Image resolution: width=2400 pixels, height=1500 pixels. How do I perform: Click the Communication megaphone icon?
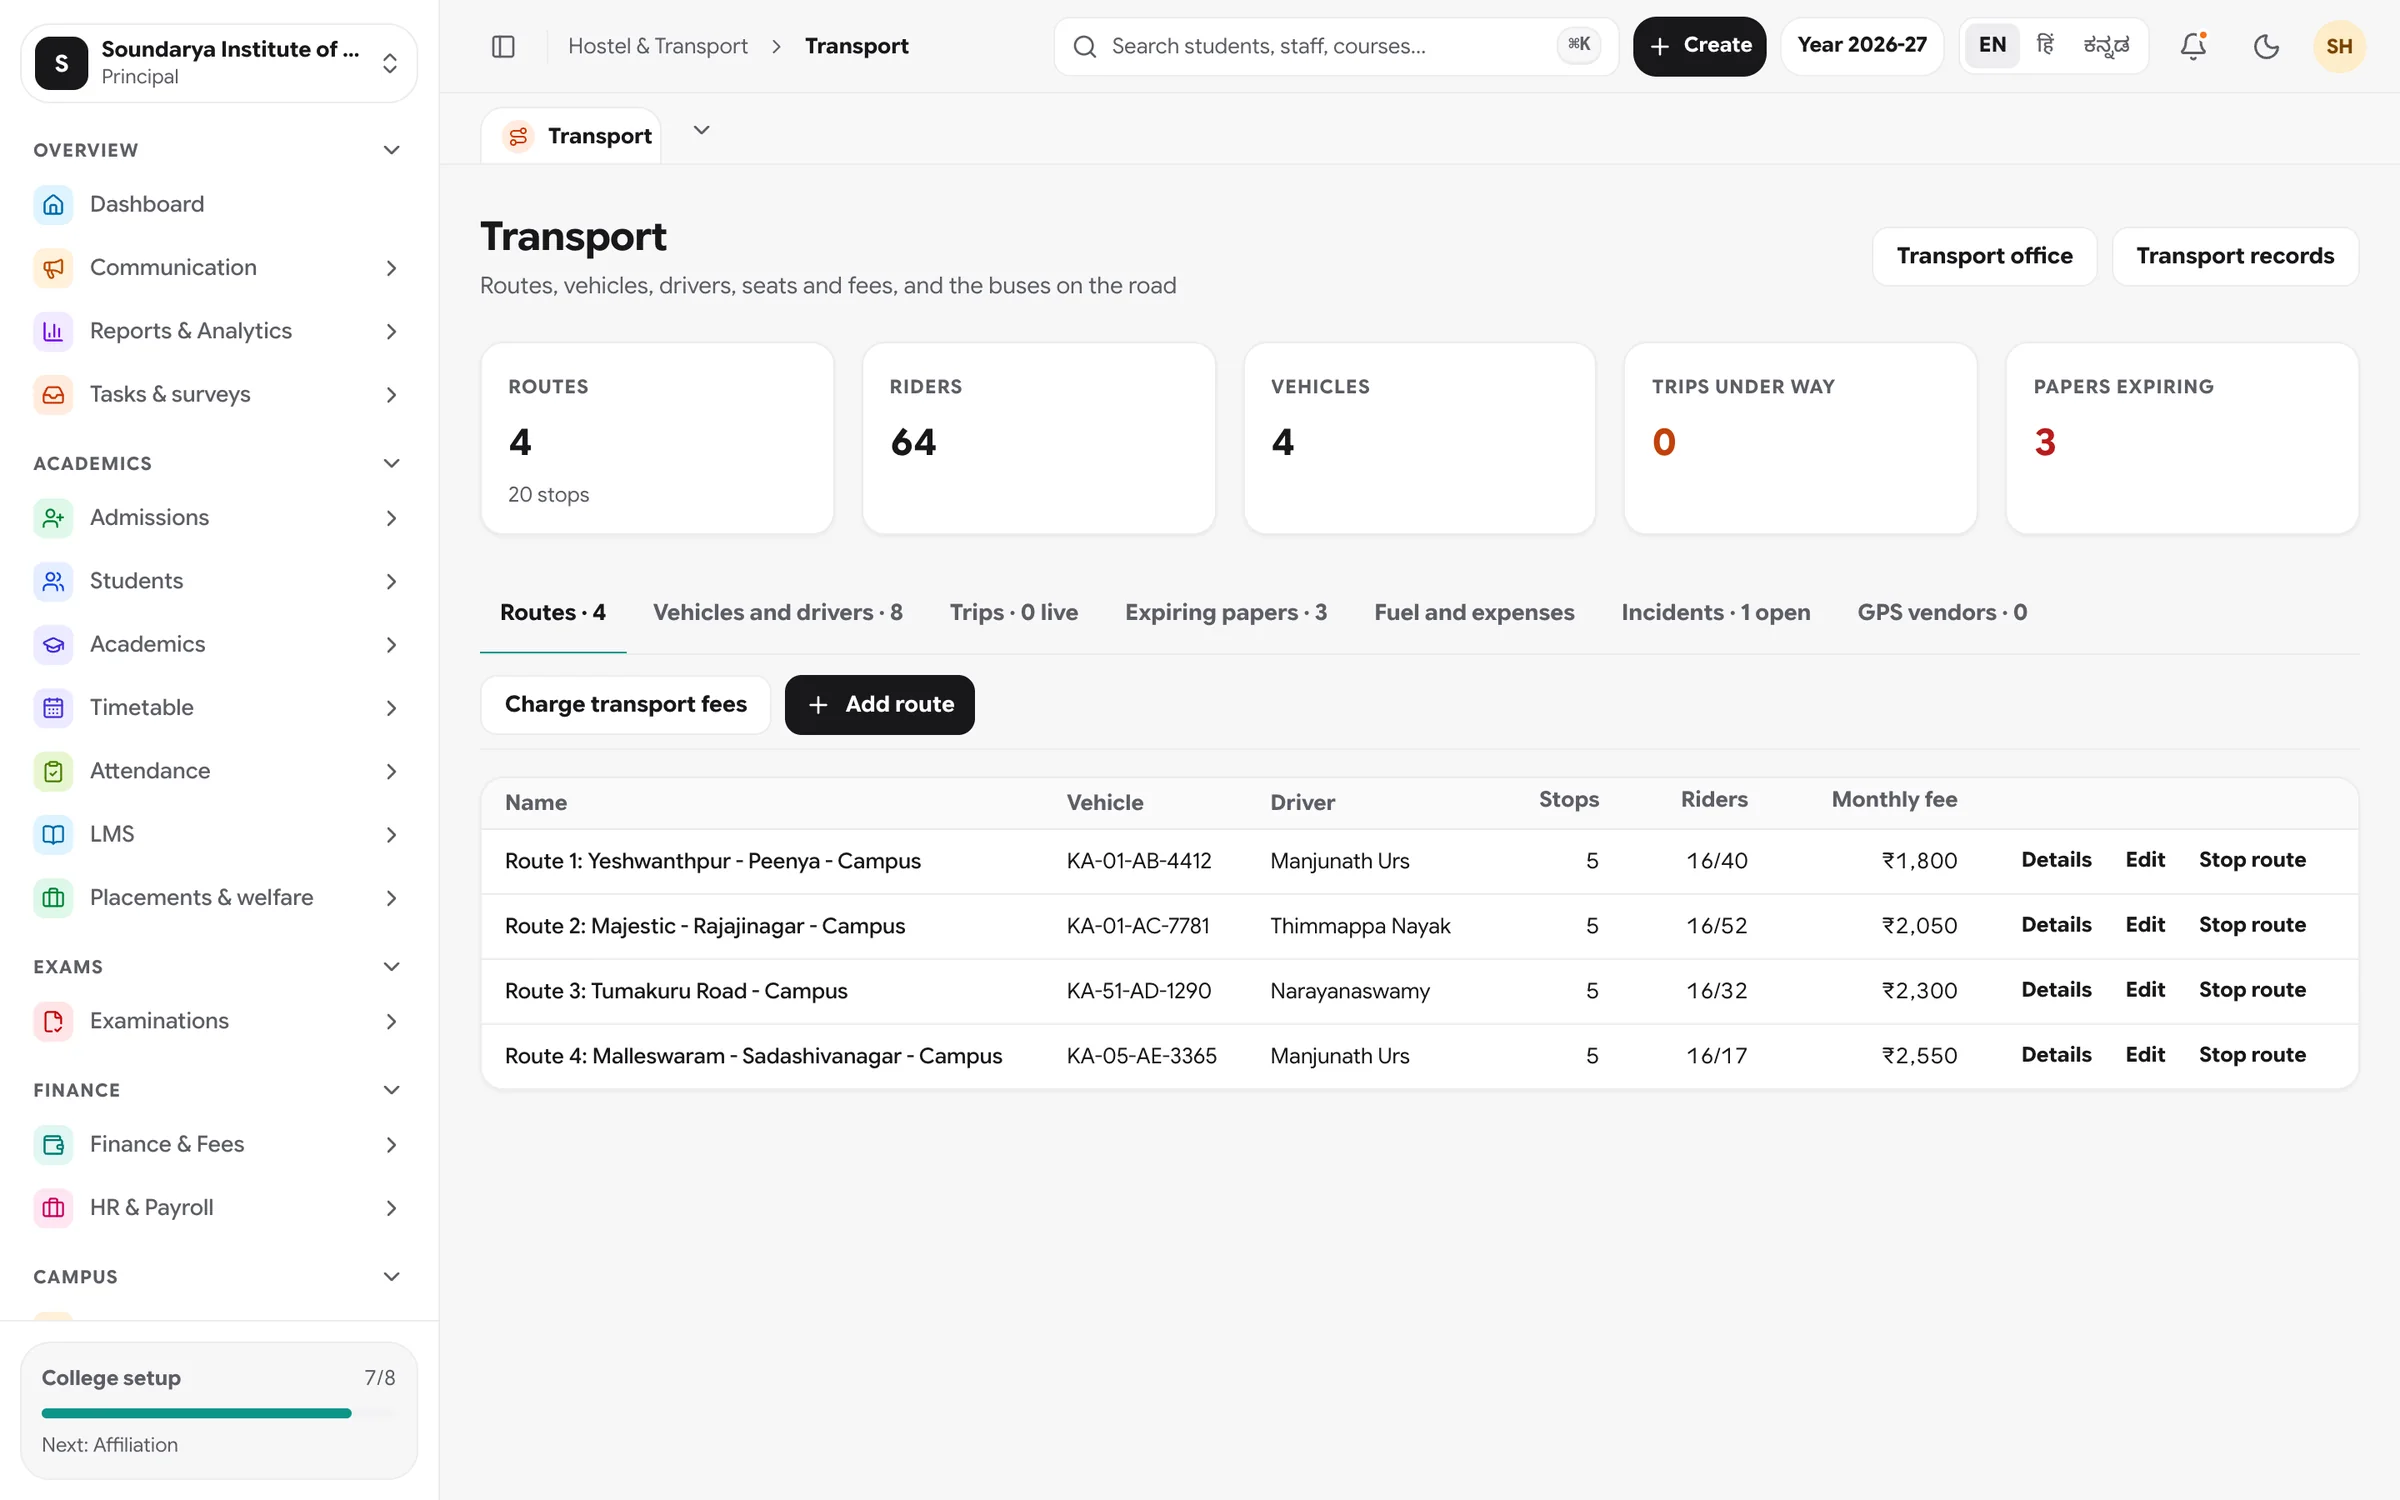[x=53, y=267]
